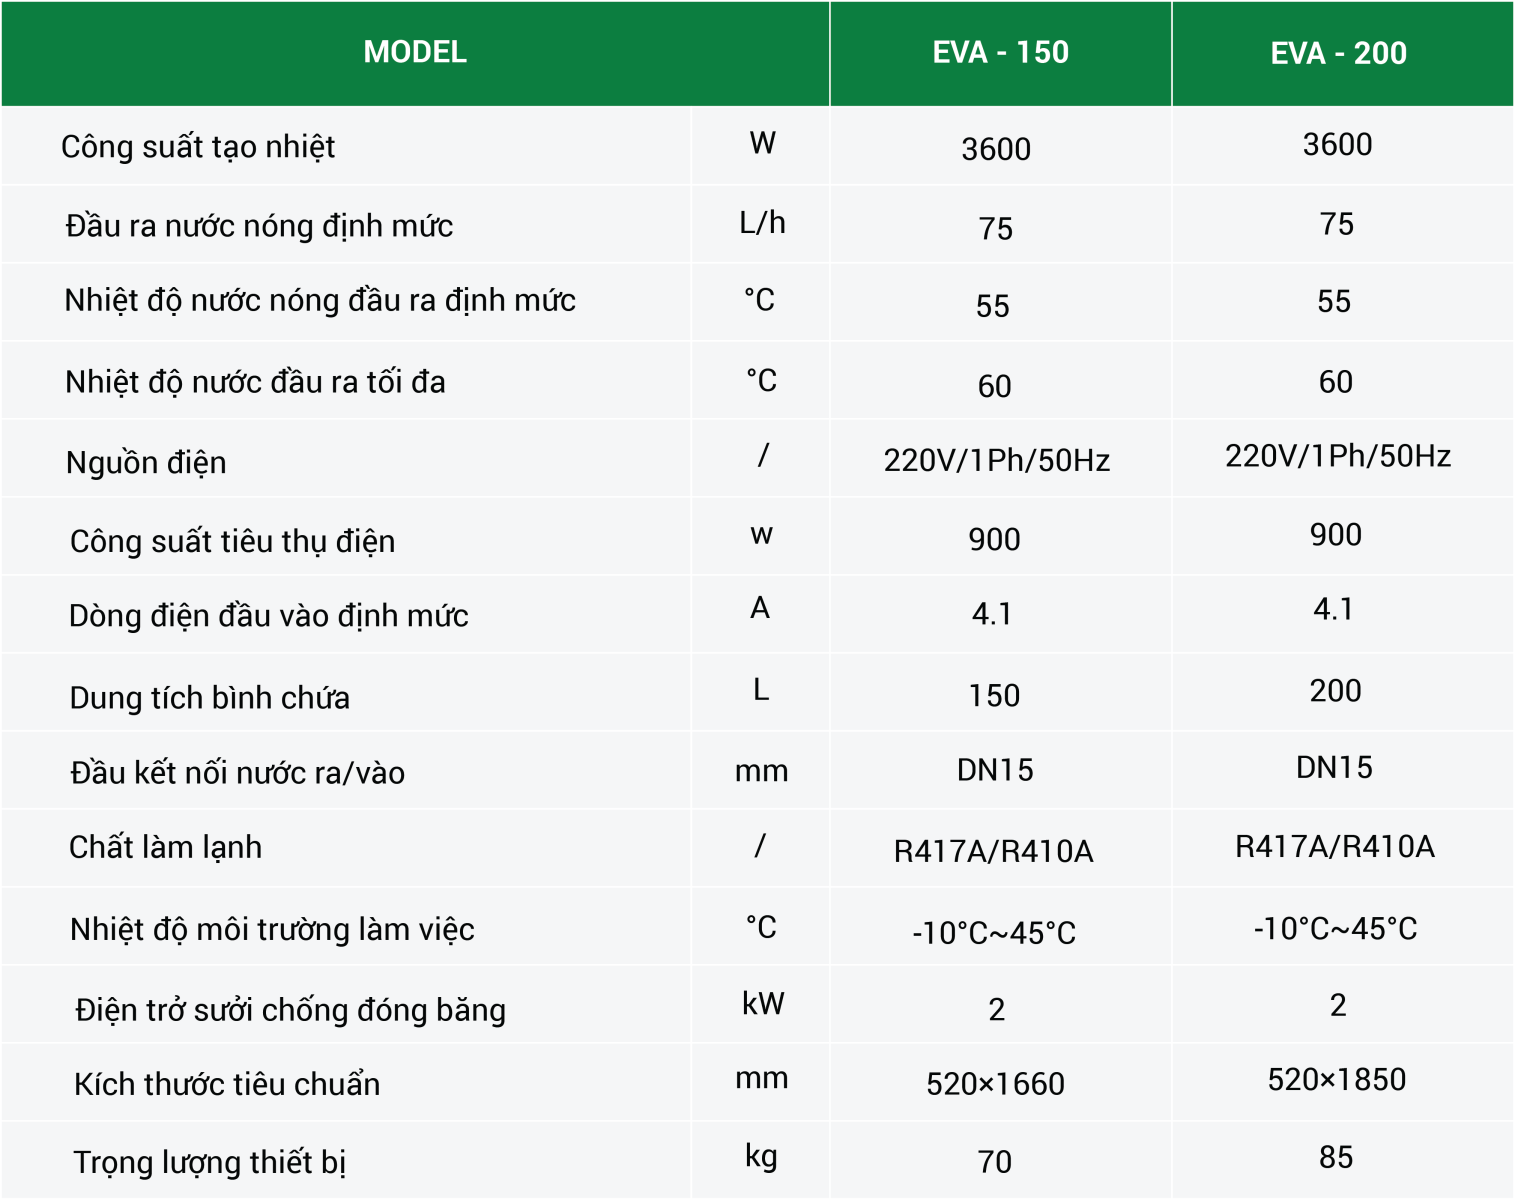Click 220V/1Ph/50Hz value under EVA - 150
Image resolution: width=1515 pixels, height=1200 pixels.
point(997,460)
